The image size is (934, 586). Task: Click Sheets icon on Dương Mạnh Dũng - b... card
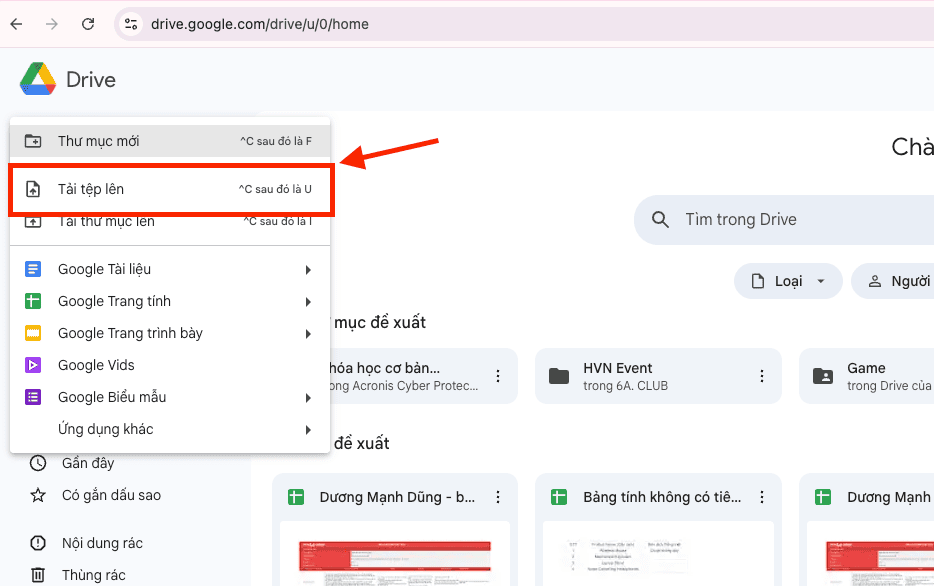(295, 497)
